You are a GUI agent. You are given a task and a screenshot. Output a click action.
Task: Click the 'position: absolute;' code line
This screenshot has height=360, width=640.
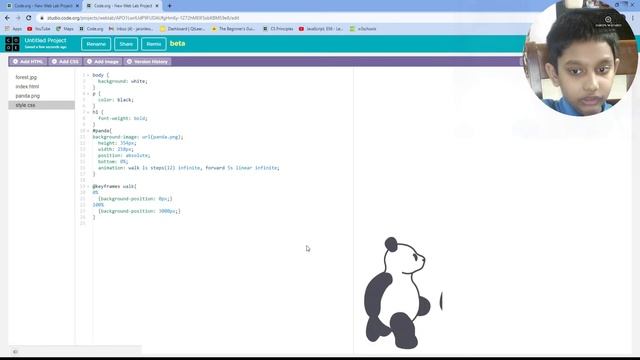point(124,156)
